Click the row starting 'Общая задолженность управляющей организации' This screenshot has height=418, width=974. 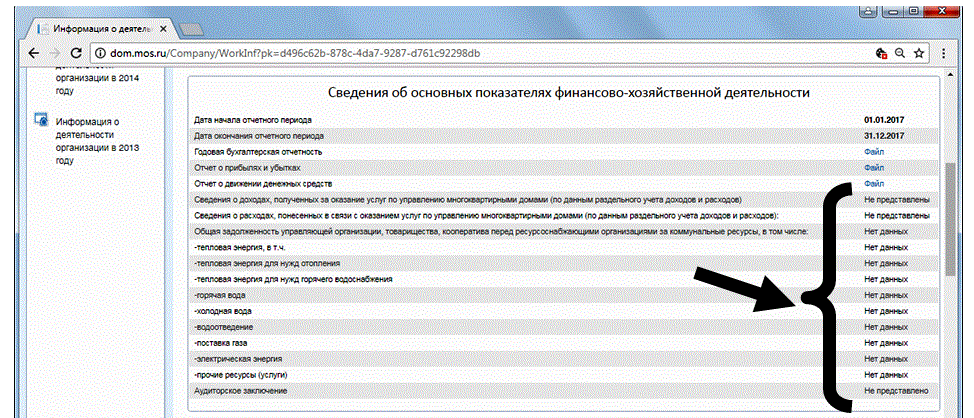[564, 231]
